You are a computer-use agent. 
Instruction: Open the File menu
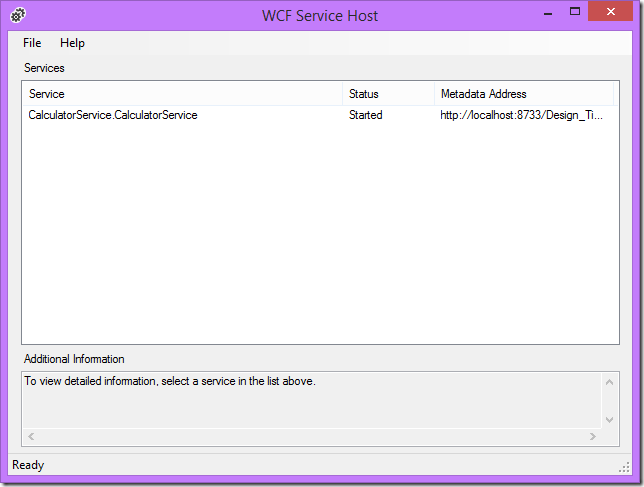click(32, 43)
